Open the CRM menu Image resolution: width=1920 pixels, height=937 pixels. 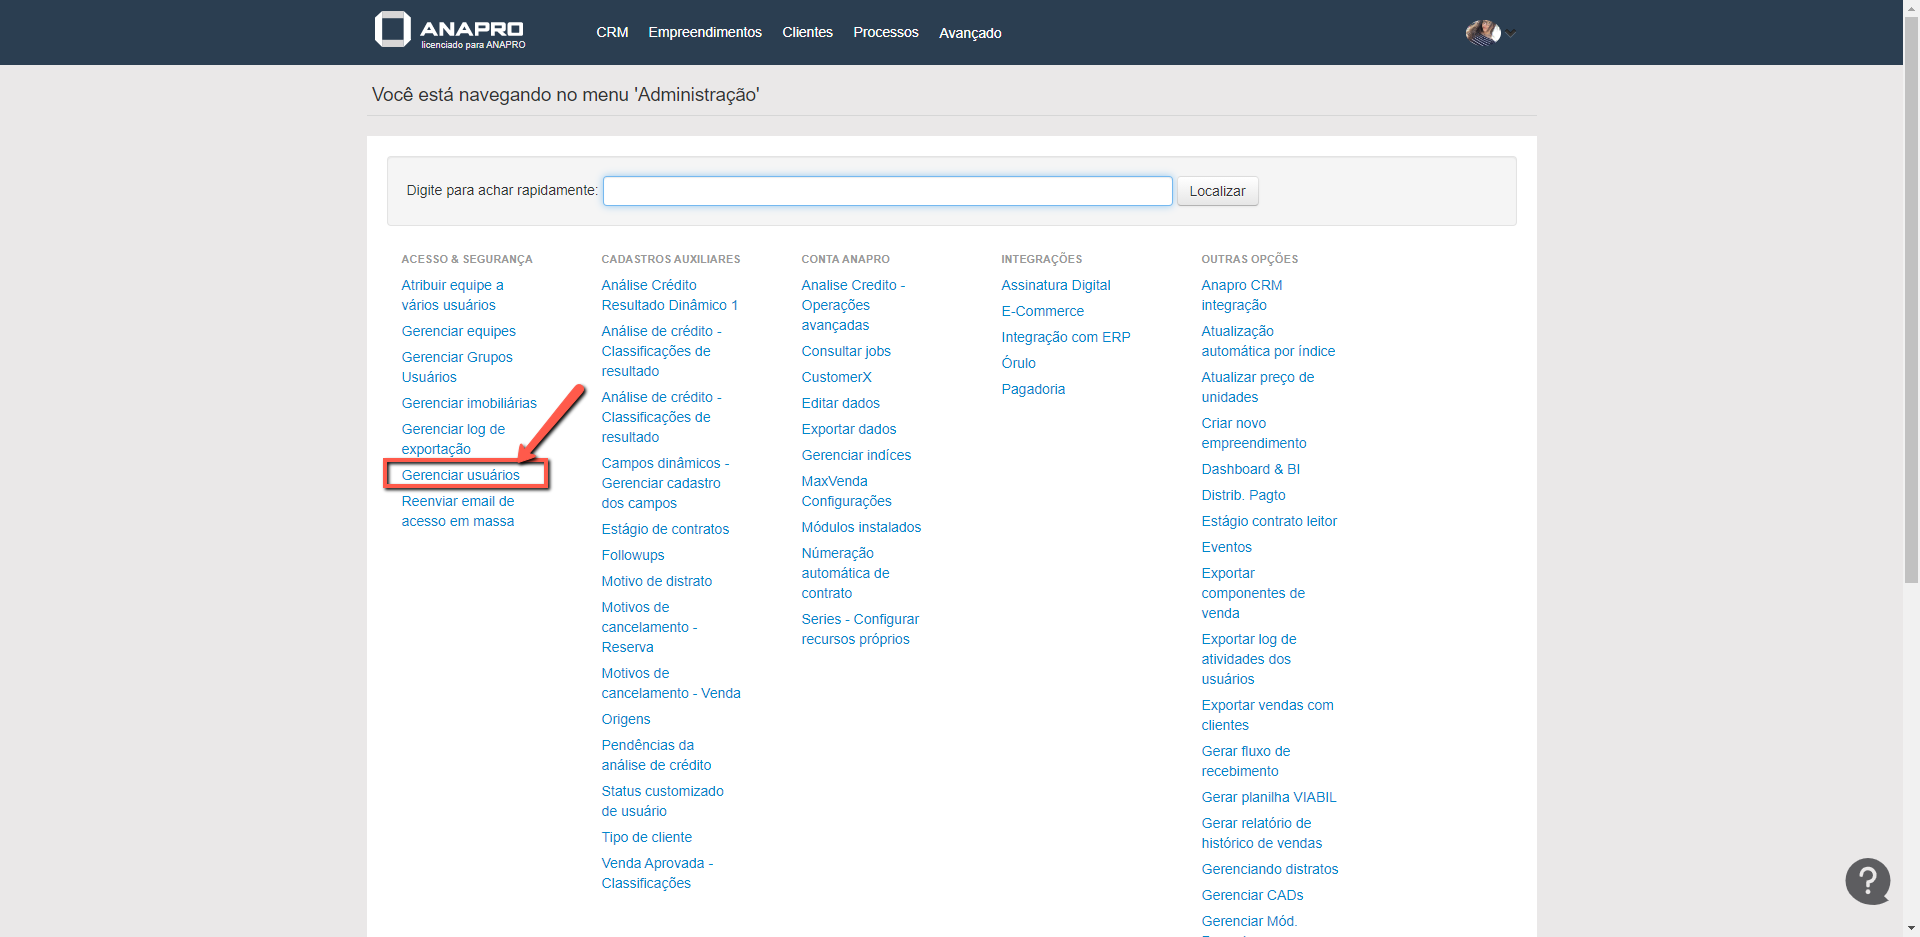pyautogui.click(x=612, y=32)
